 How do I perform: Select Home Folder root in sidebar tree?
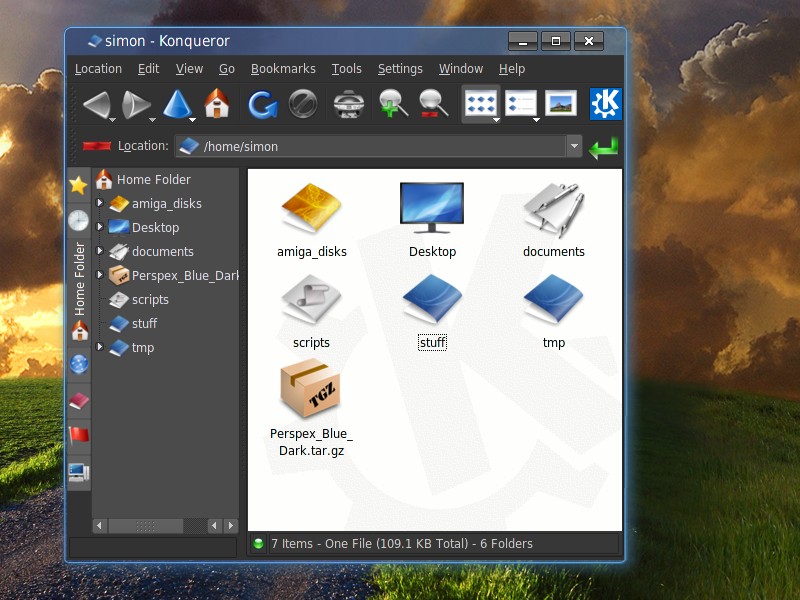tap(154, 180)
